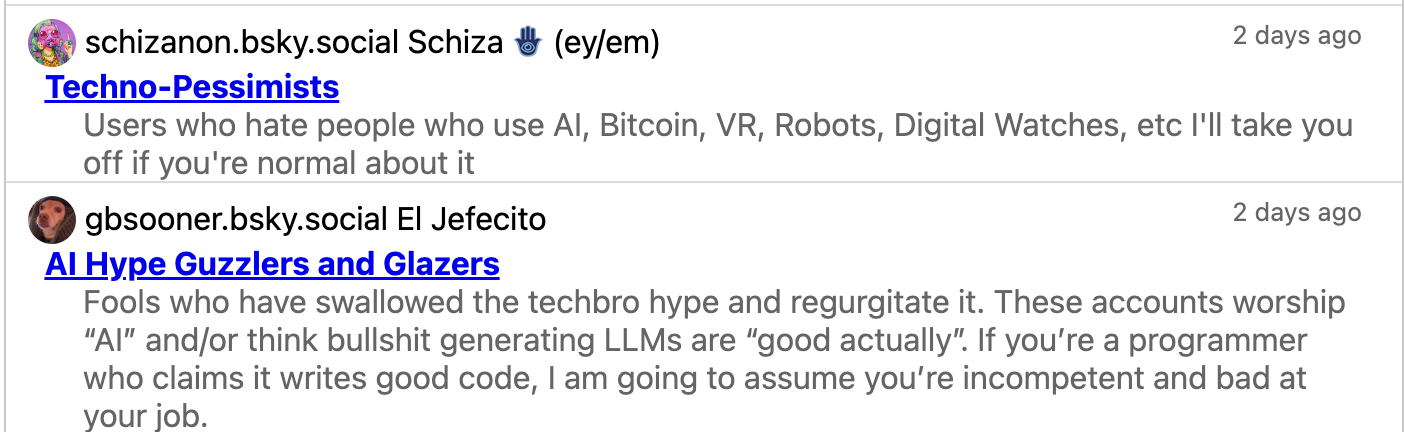The height and width of the screenshot is (432, 1404).
Task: Click the line 'who claims it writes good code'
Action: [x=694, y=379]
